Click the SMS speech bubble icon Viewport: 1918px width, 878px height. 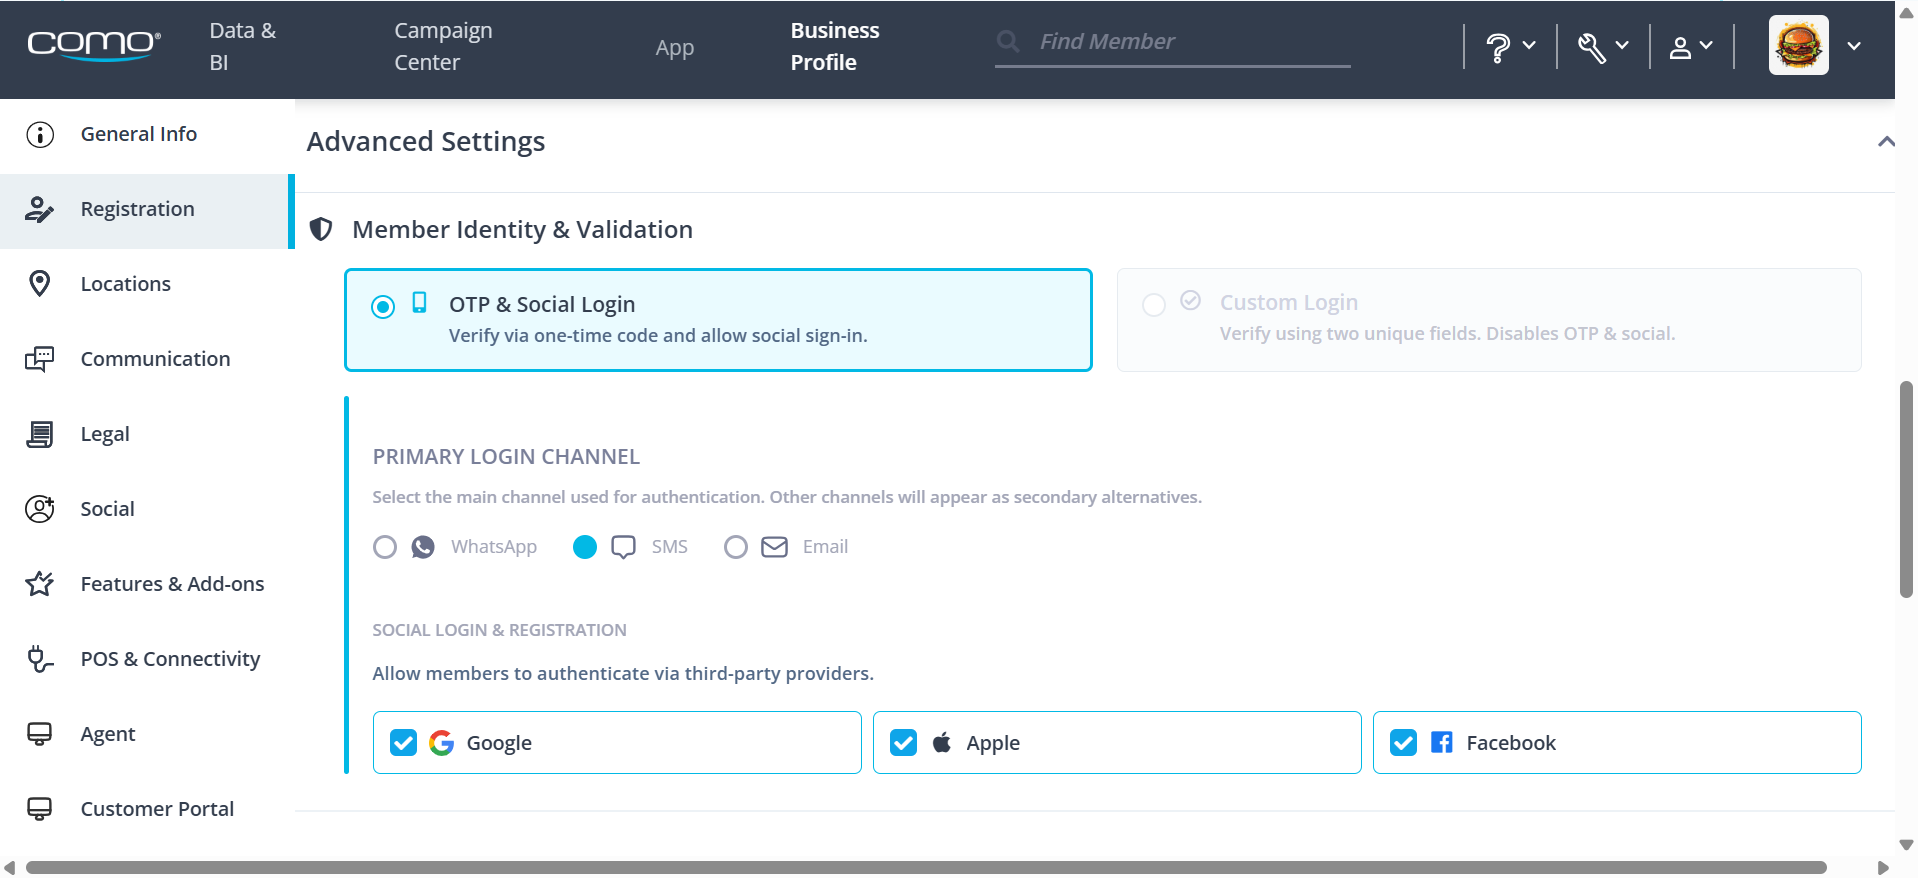(623, 547)
